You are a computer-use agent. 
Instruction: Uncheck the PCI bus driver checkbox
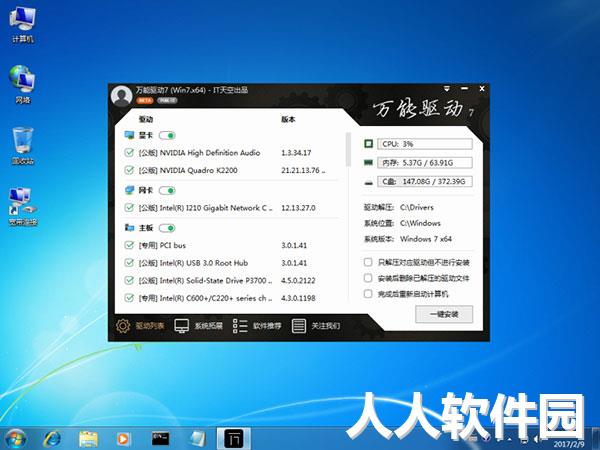click(129, 245)
